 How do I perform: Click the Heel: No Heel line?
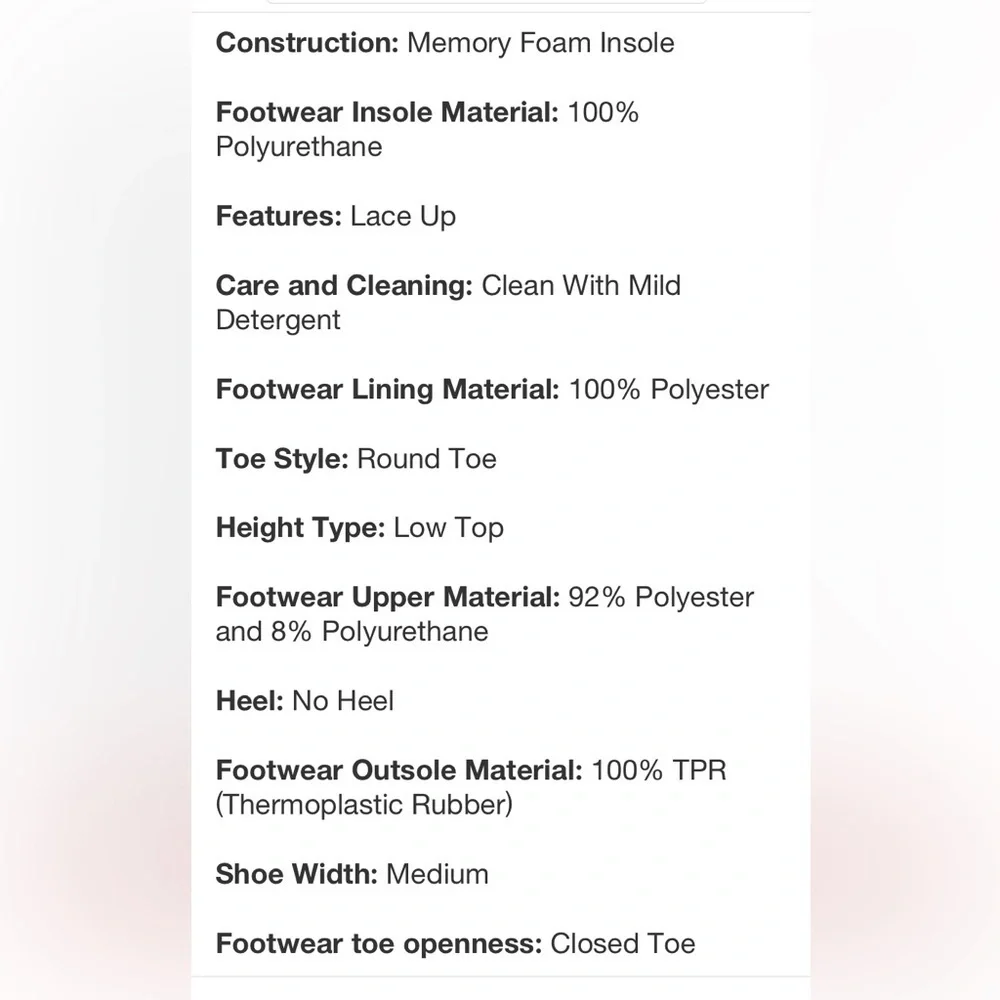(305, 702)
